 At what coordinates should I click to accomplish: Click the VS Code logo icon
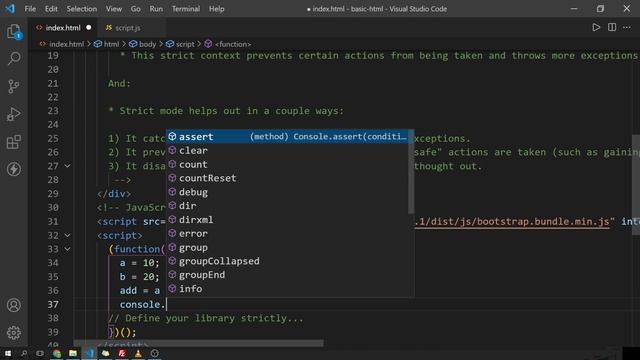(10, 9)
